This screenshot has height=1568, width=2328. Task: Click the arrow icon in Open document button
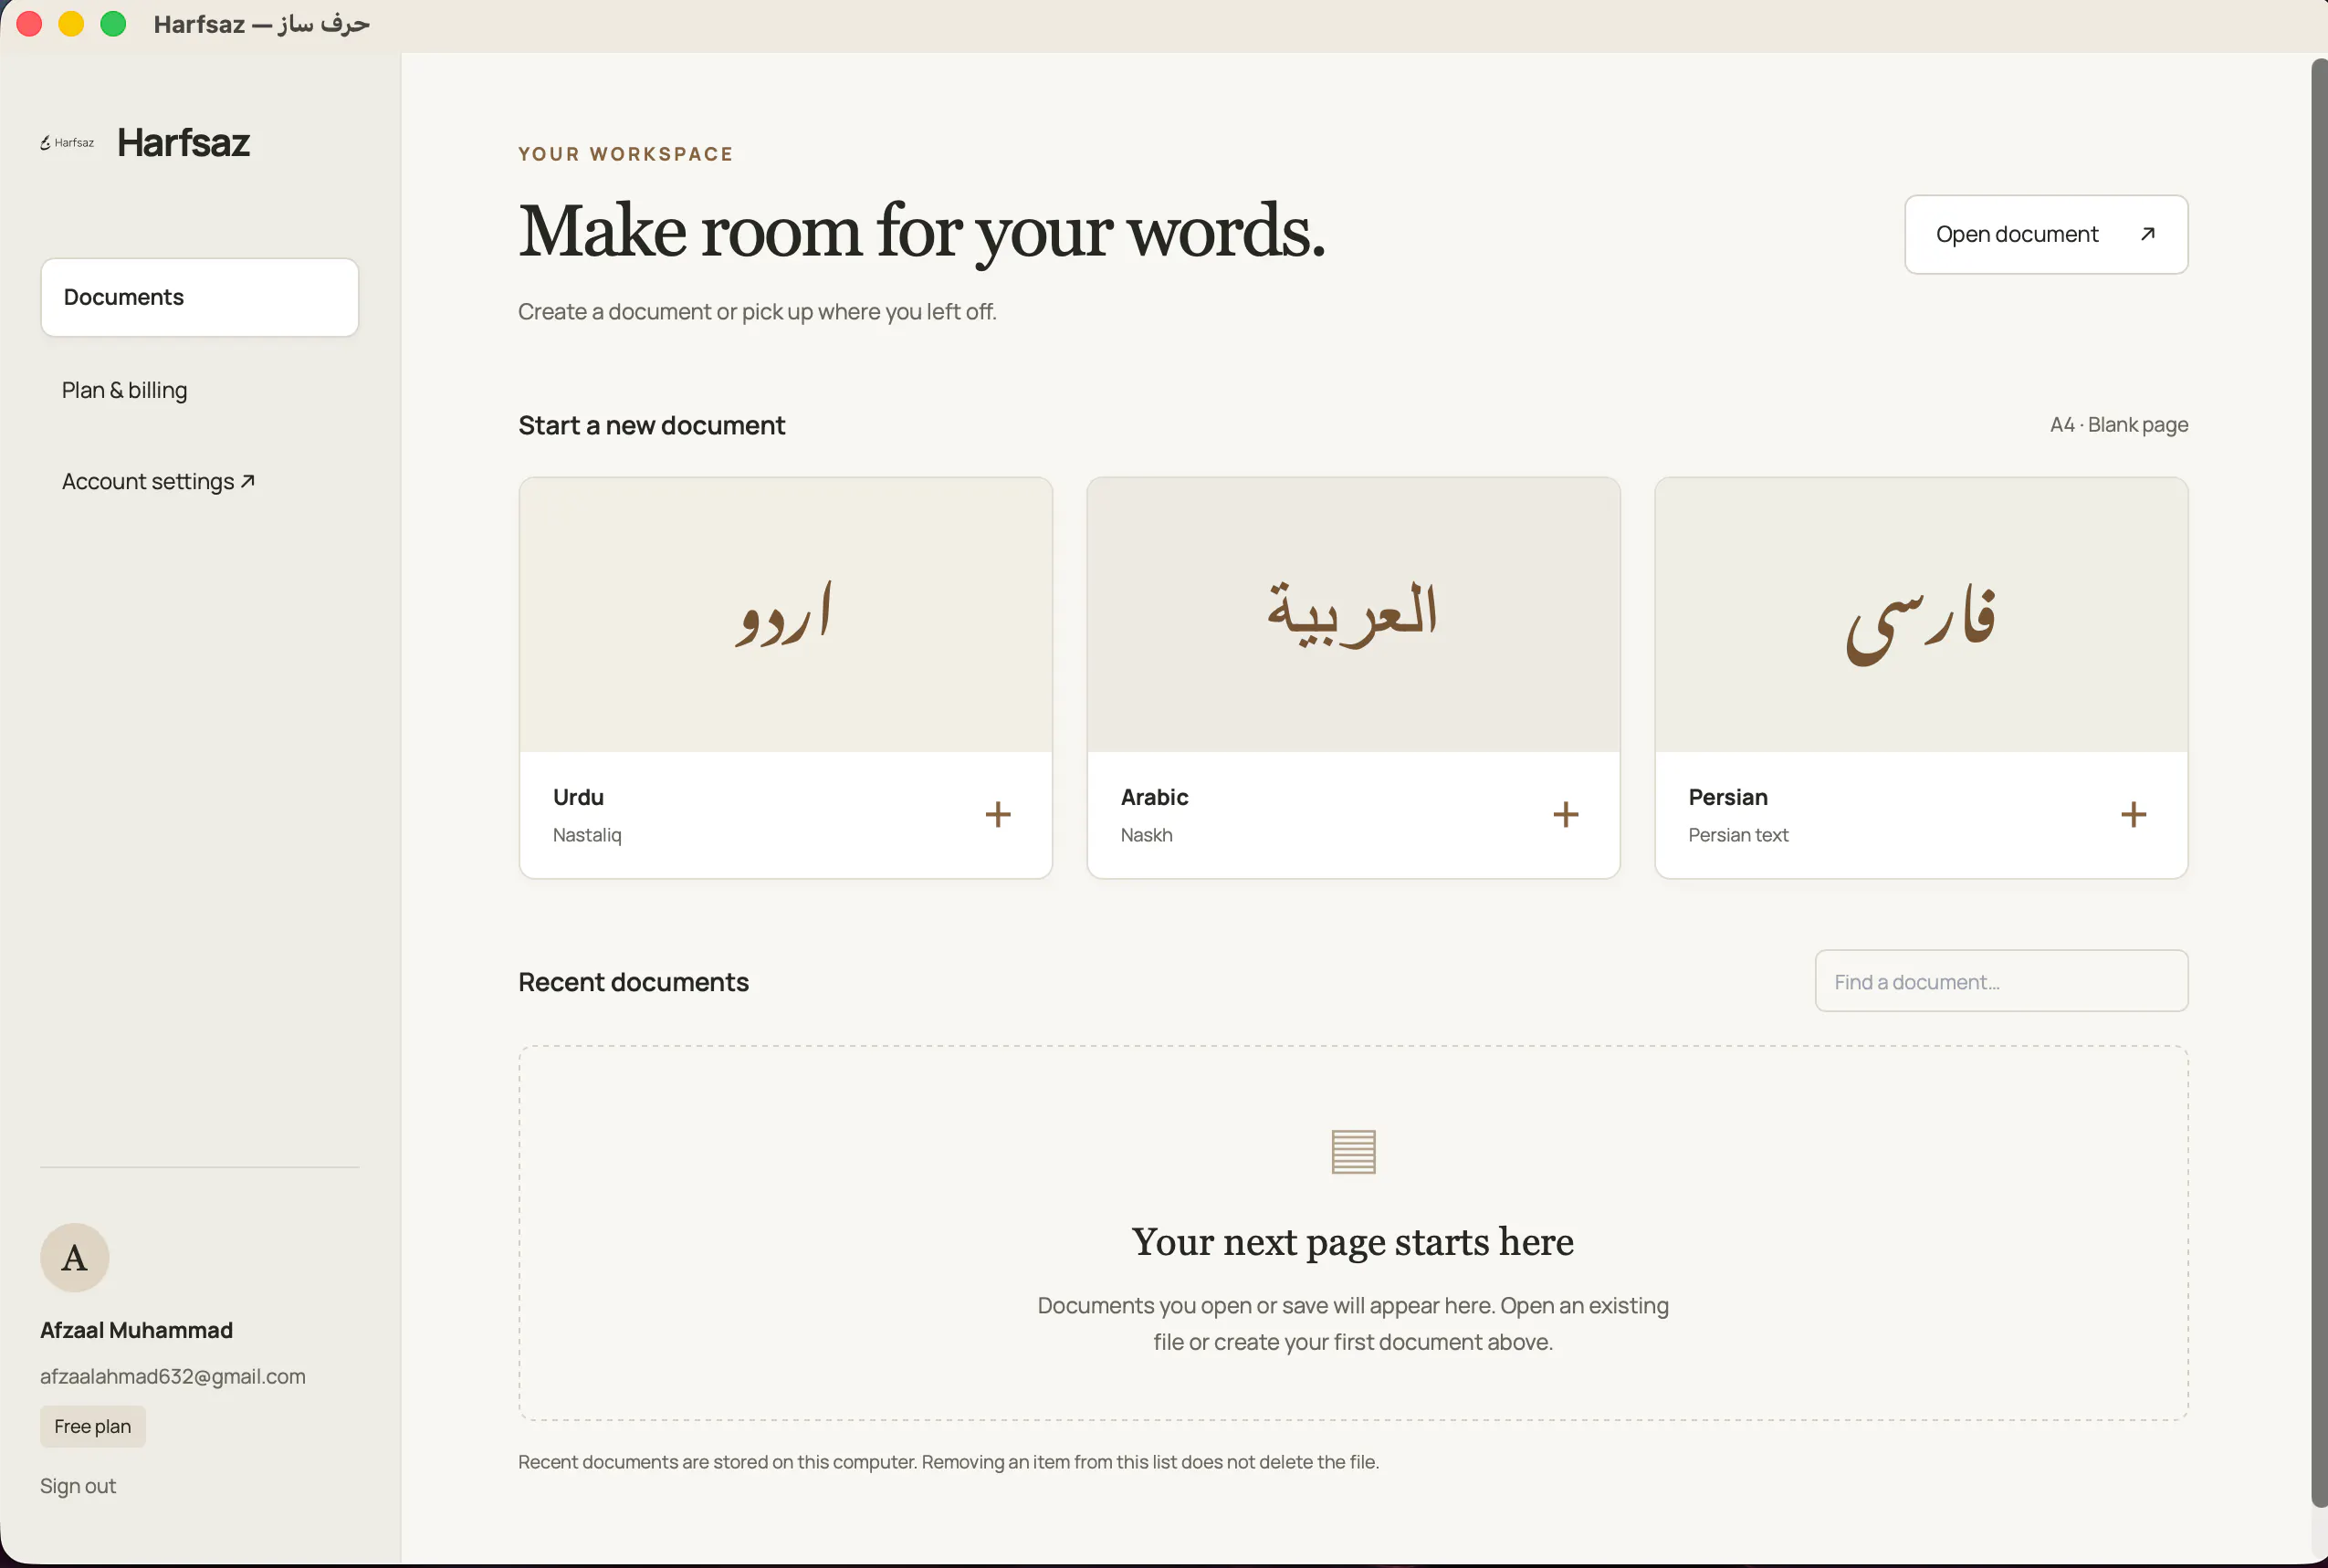tap(2147, 234)
